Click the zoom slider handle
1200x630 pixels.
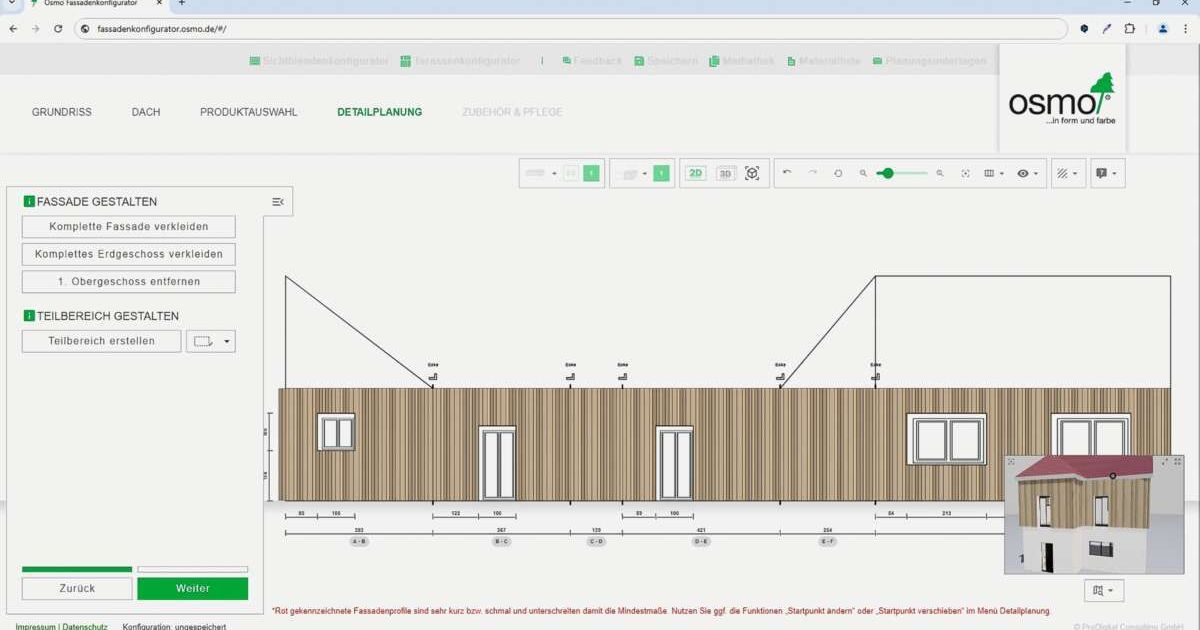[887, 173]
